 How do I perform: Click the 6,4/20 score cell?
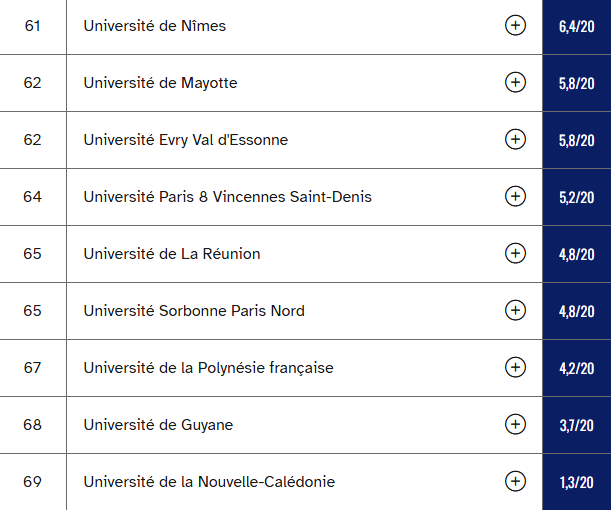[x=577, y=26]
